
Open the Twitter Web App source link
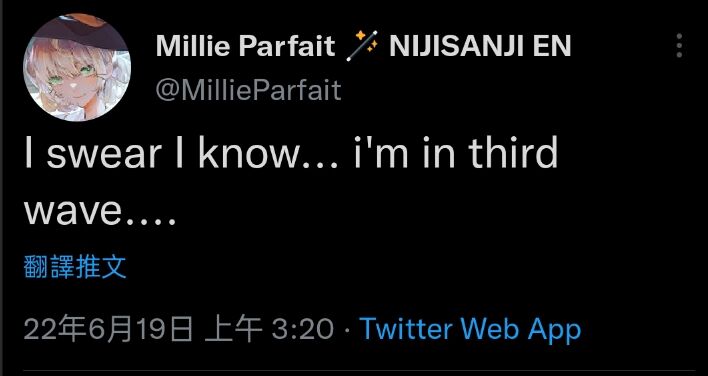[470, 329]
